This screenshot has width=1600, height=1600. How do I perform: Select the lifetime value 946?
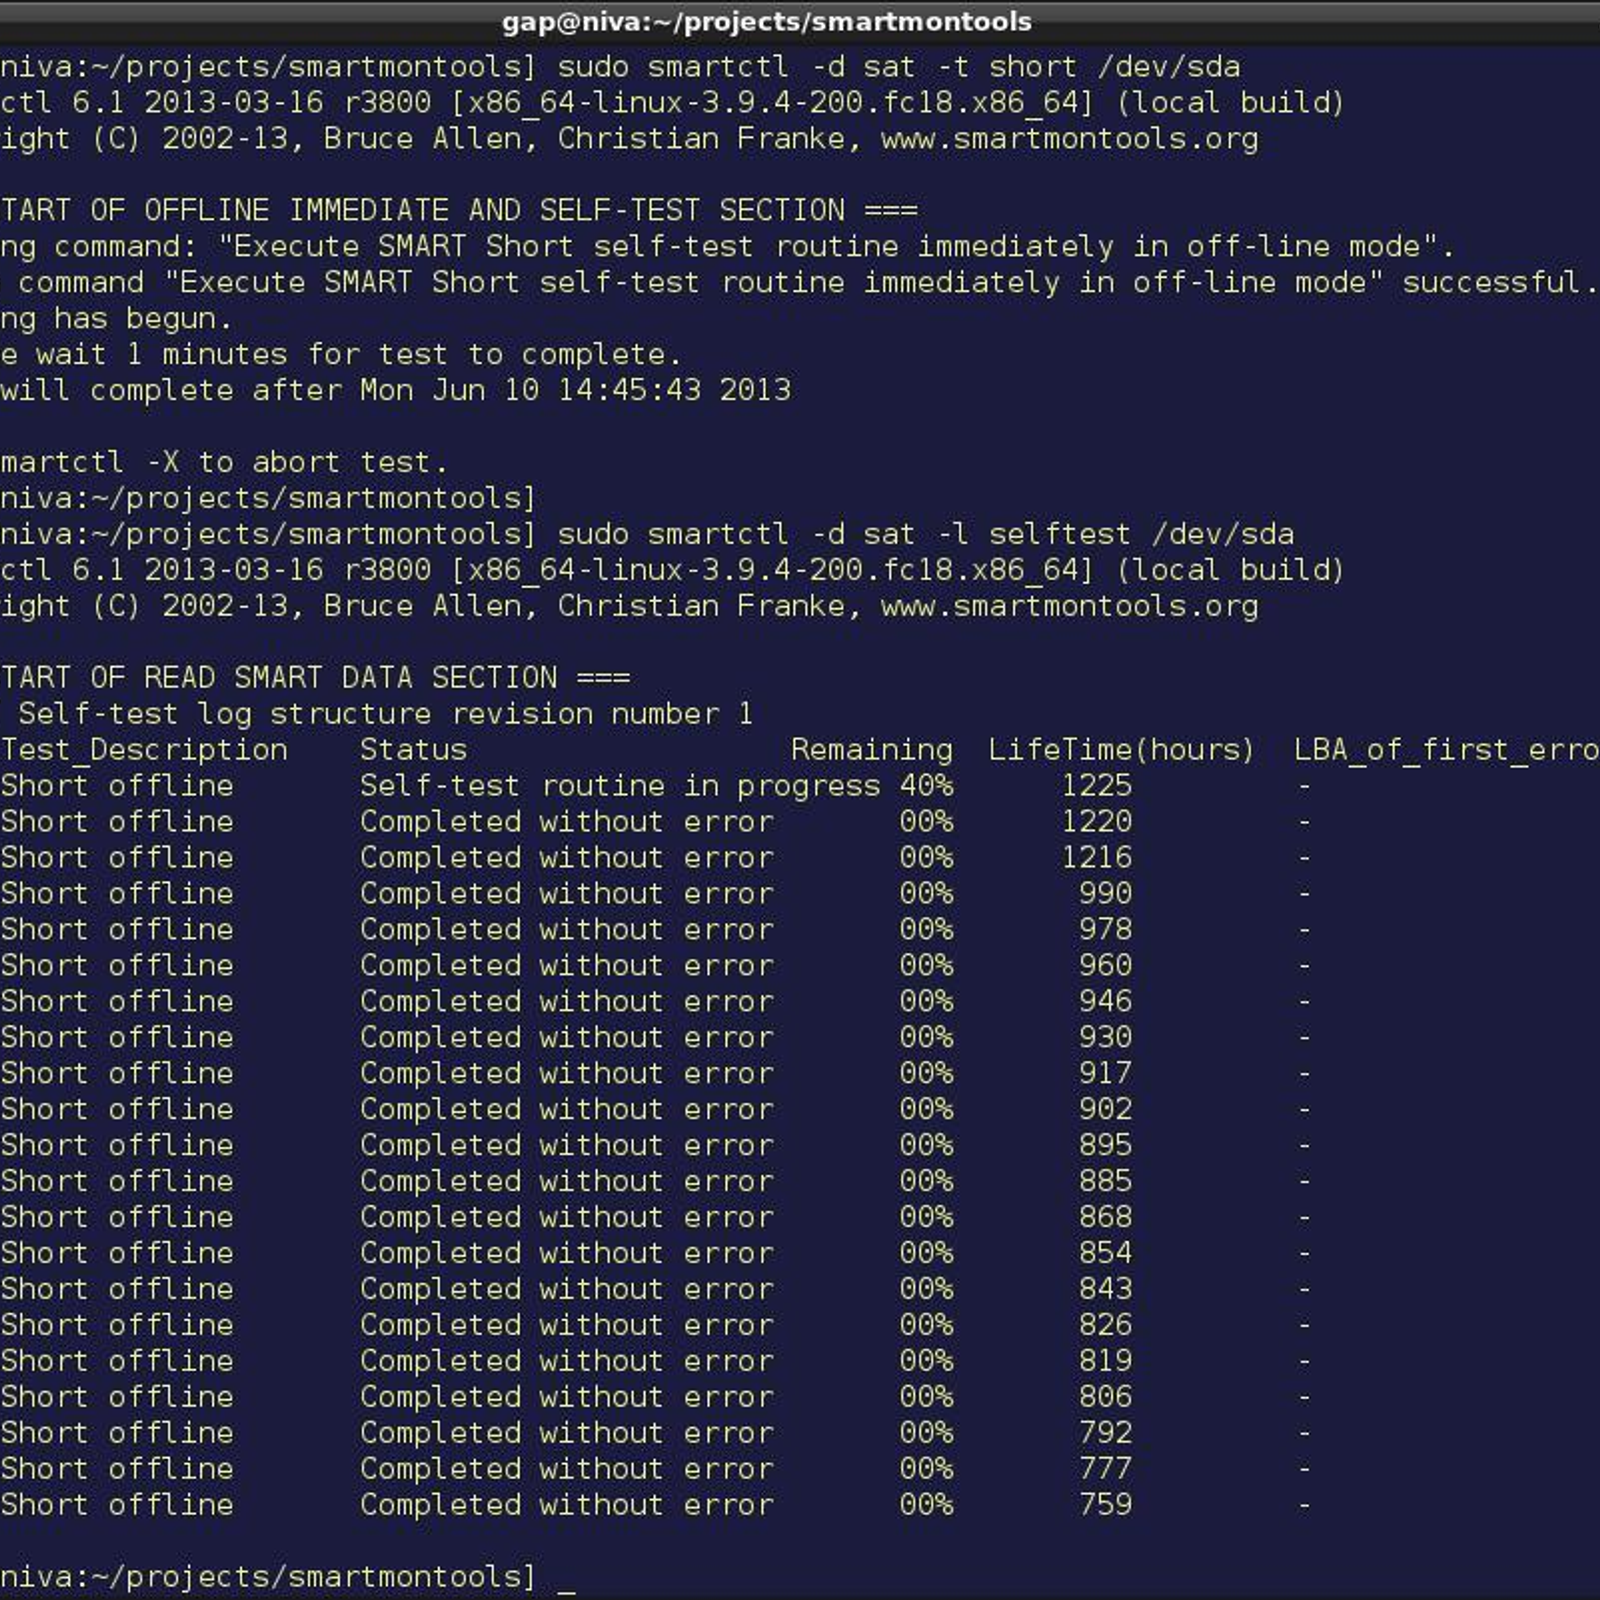[x=1105, y=1002]
